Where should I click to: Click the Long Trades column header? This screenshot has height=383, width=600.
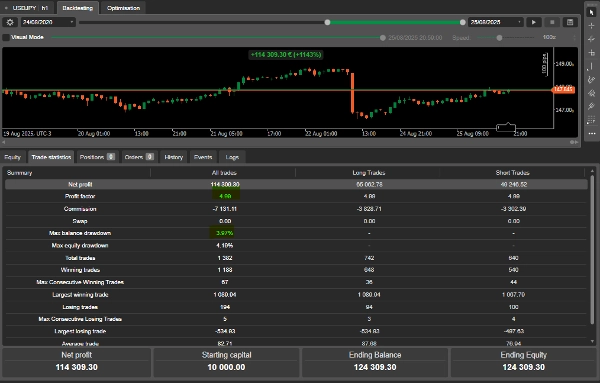pos(368,173)
